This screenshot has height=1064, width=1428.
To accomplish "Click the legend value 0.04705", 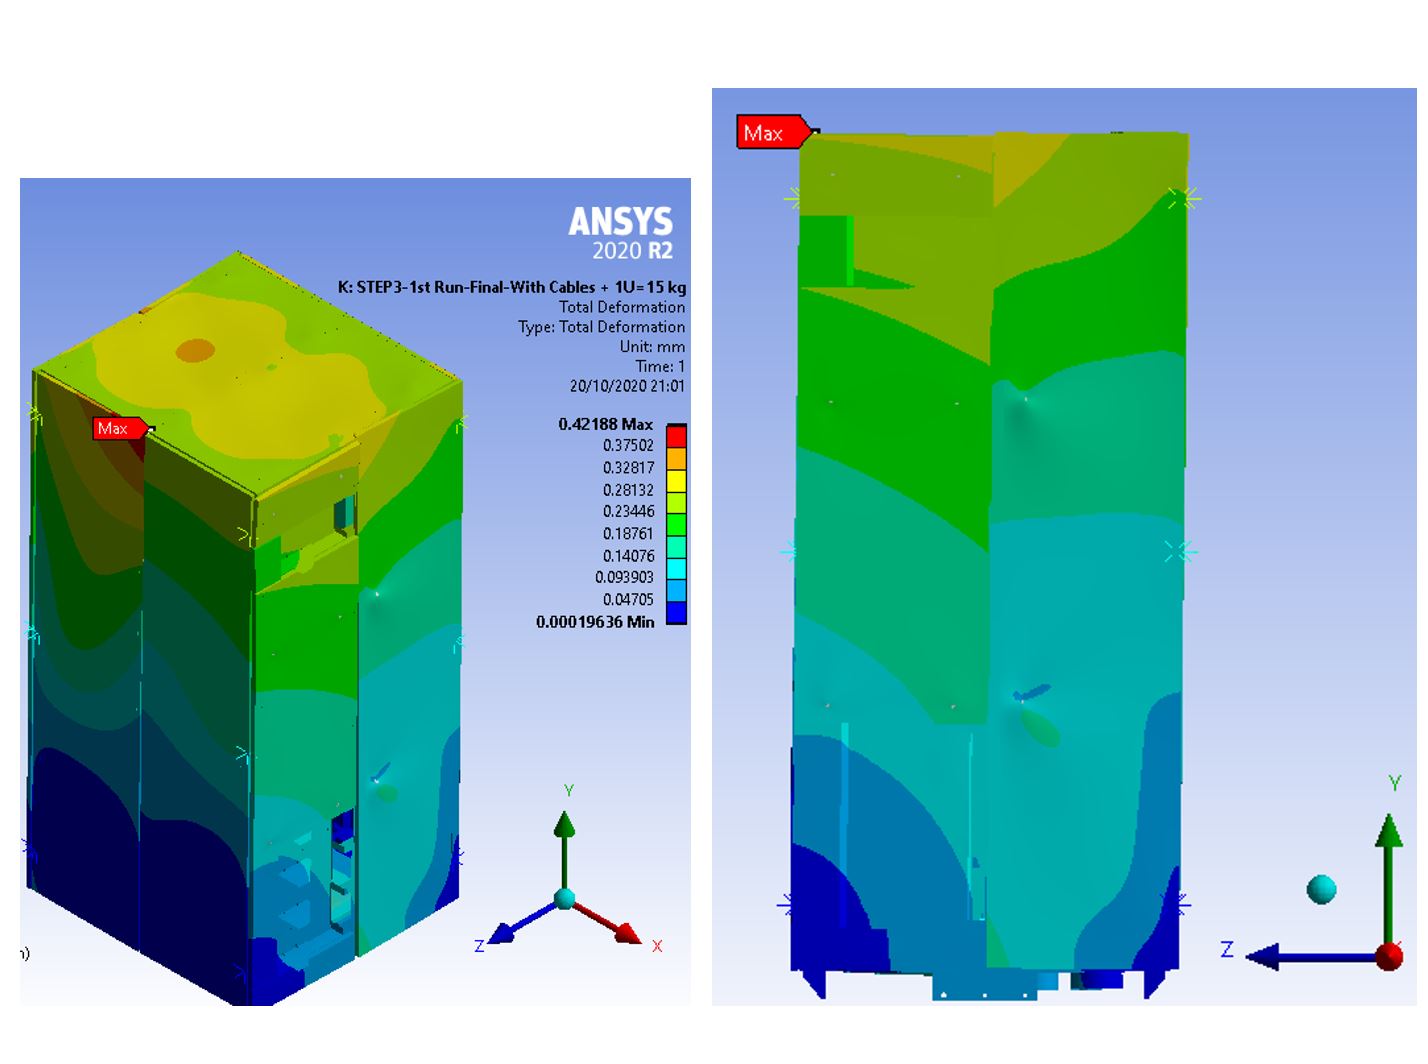I will pos(628,599).
